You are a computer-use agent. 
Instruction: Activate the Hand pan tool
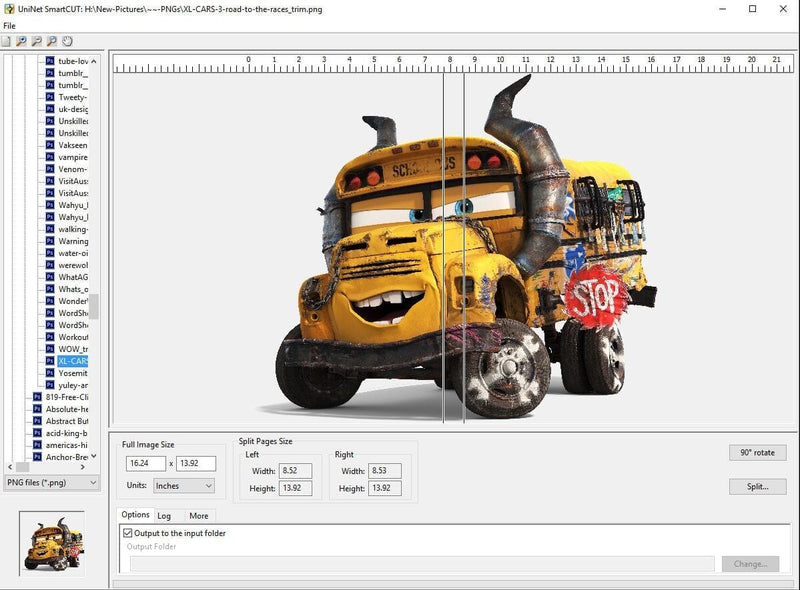(x=66, y=41)
